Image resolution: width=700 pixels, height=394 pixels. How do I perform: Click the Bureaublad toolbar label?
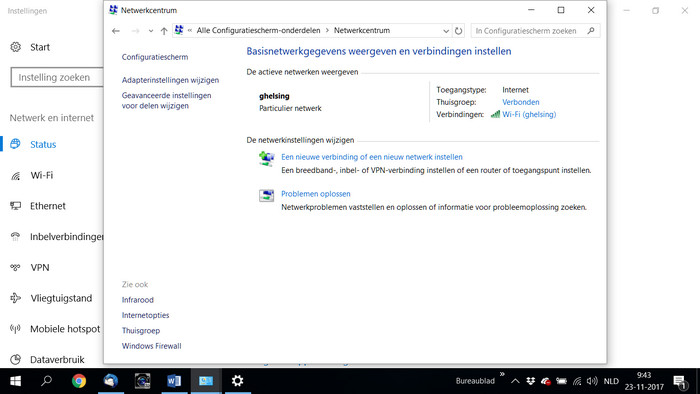pyautogui.click(x=475, y=381)
